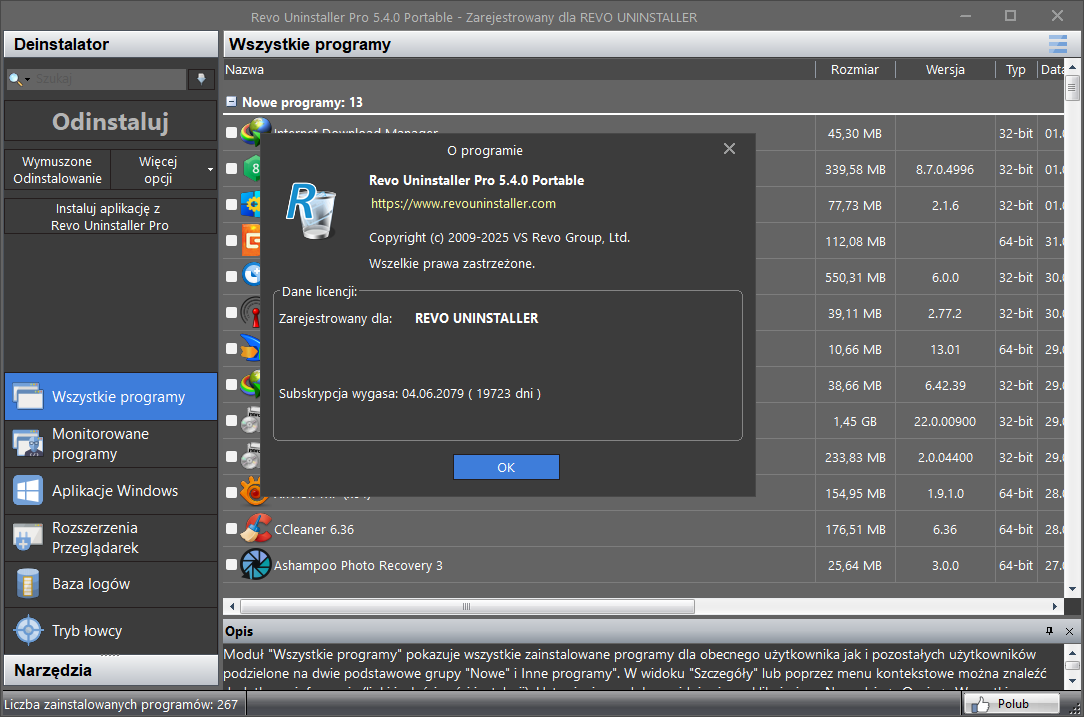Viewport: 1084px width, 717px height.
Task: Close the O programie dialog with X
Action: (x=729, y=149)
